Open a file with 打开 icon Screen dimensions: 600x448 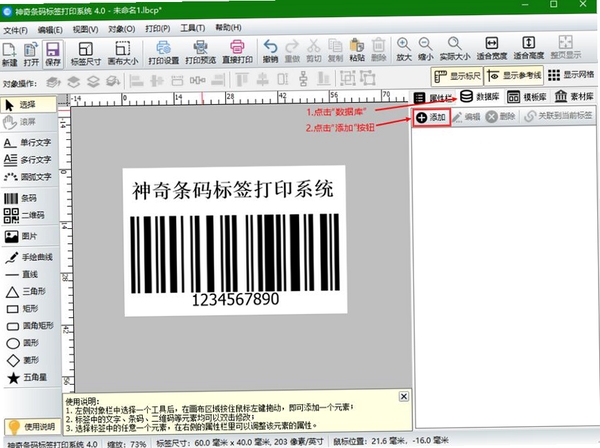click(x=31, y=55)
